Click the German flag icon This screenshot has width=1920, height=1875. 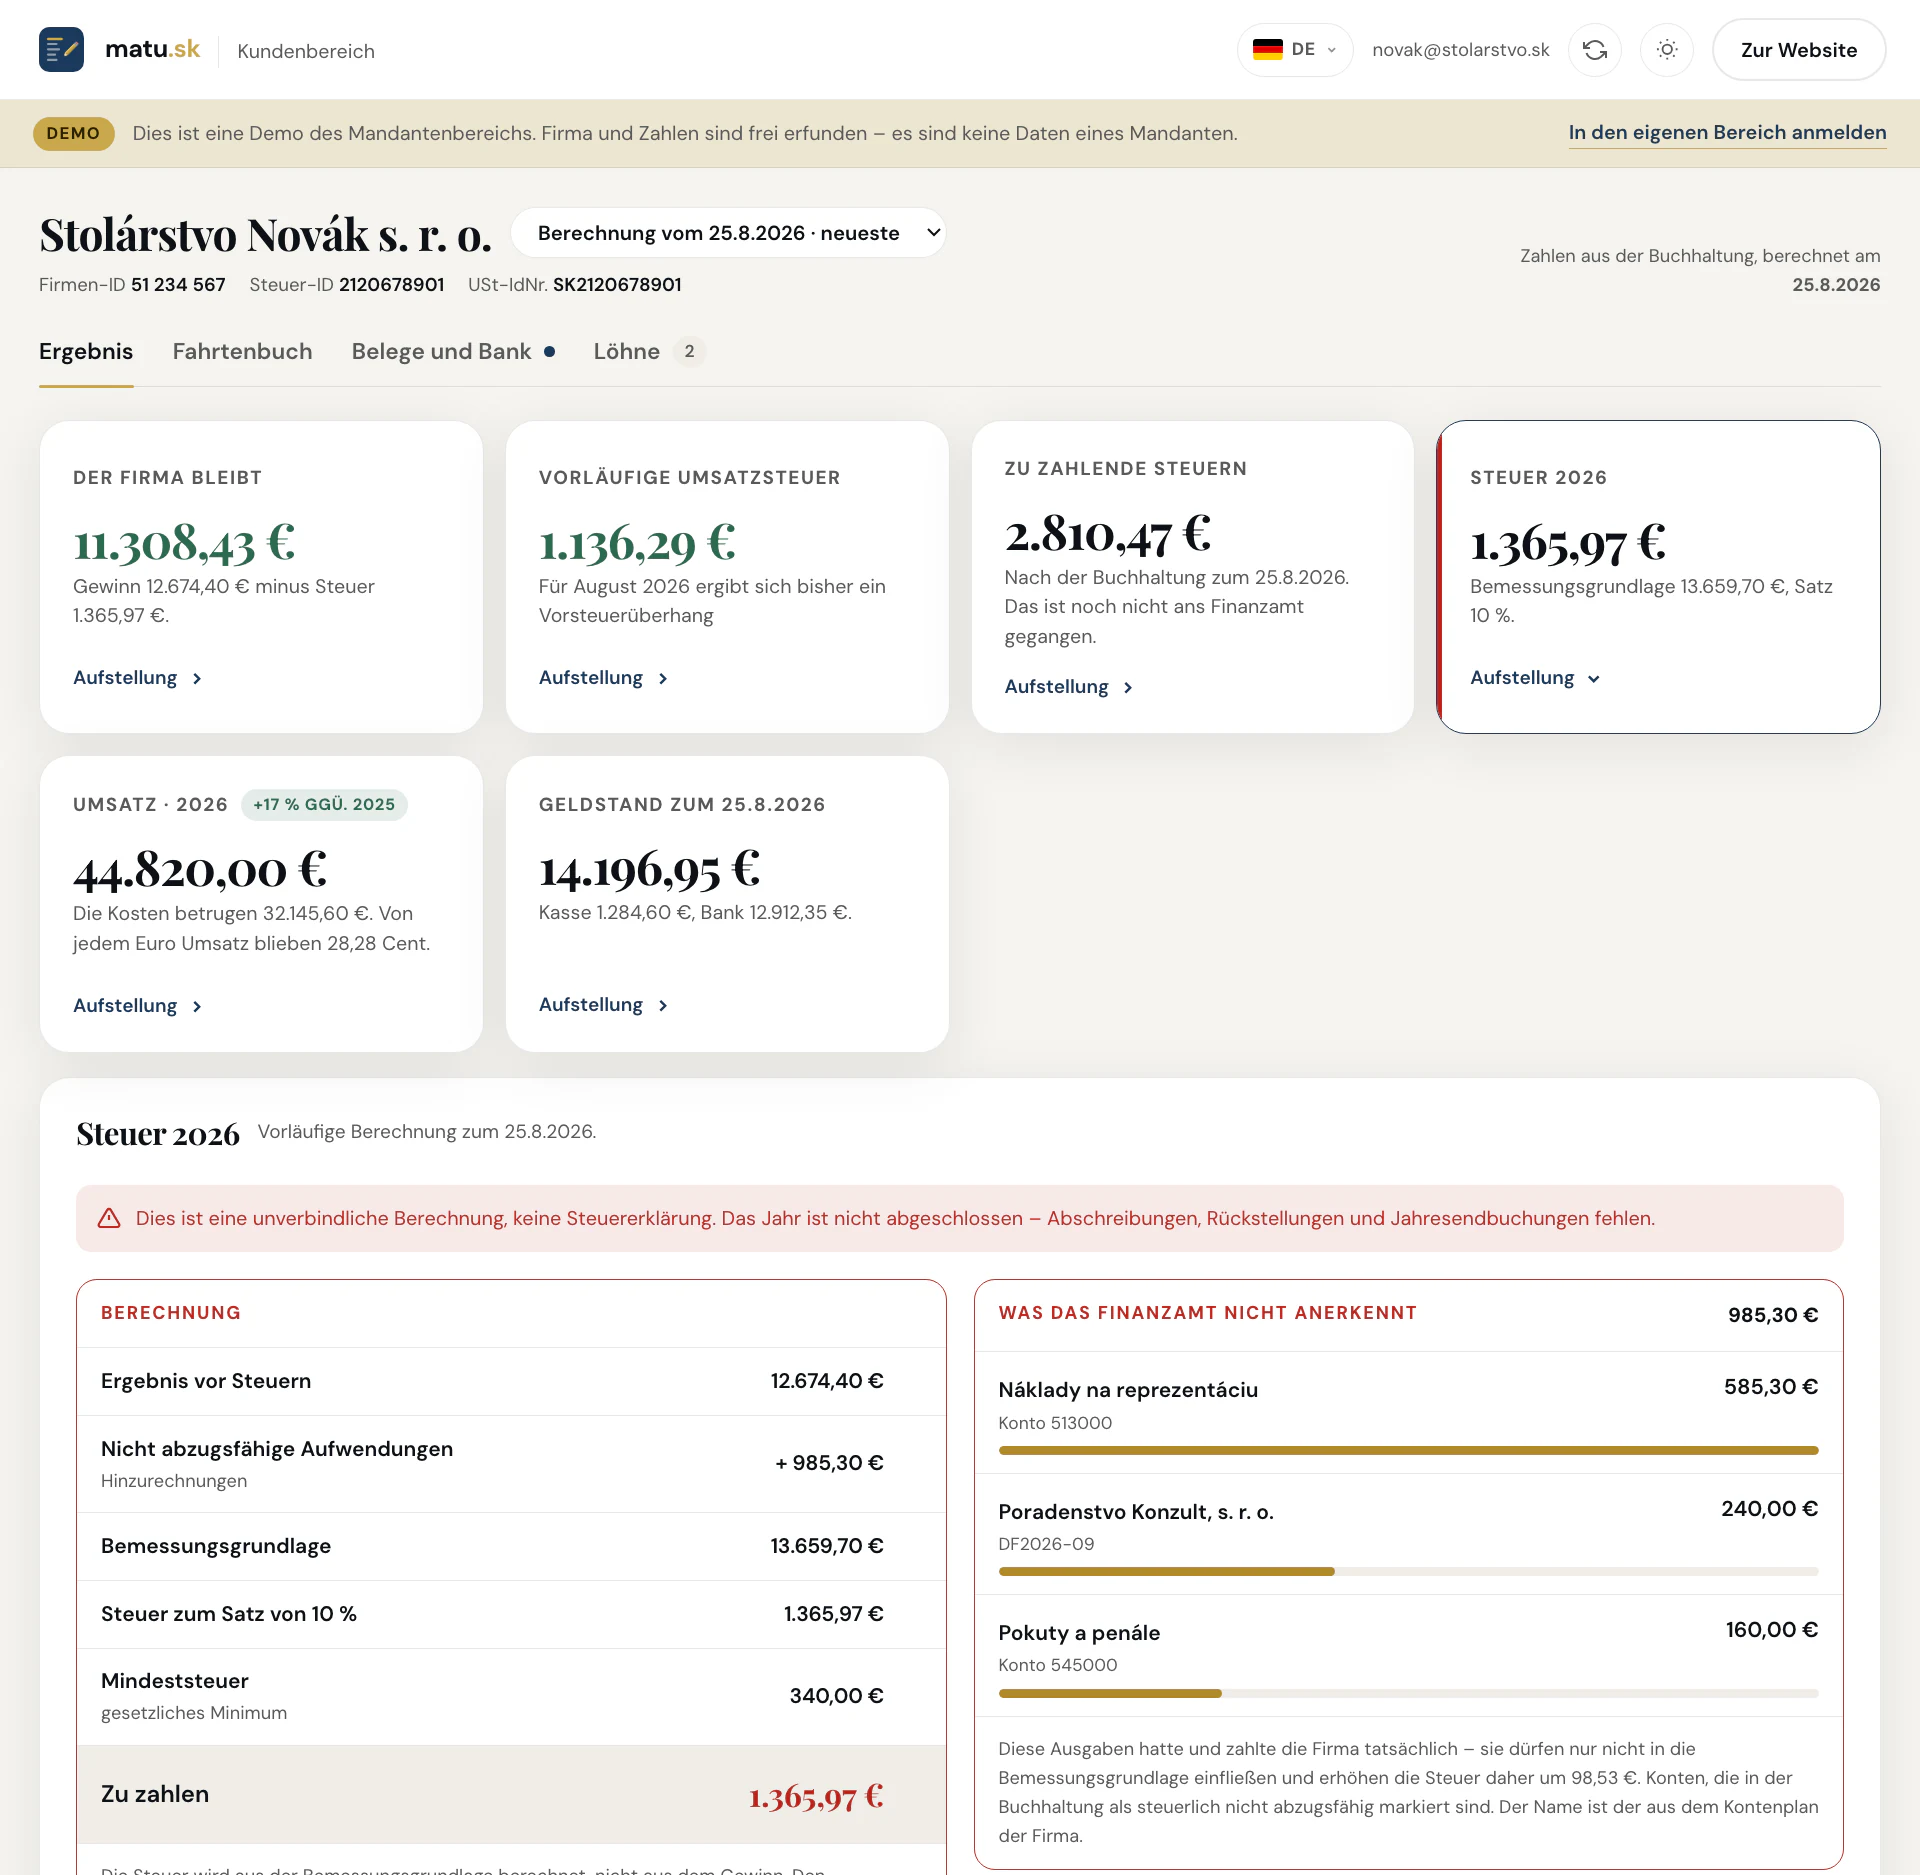1267,49
